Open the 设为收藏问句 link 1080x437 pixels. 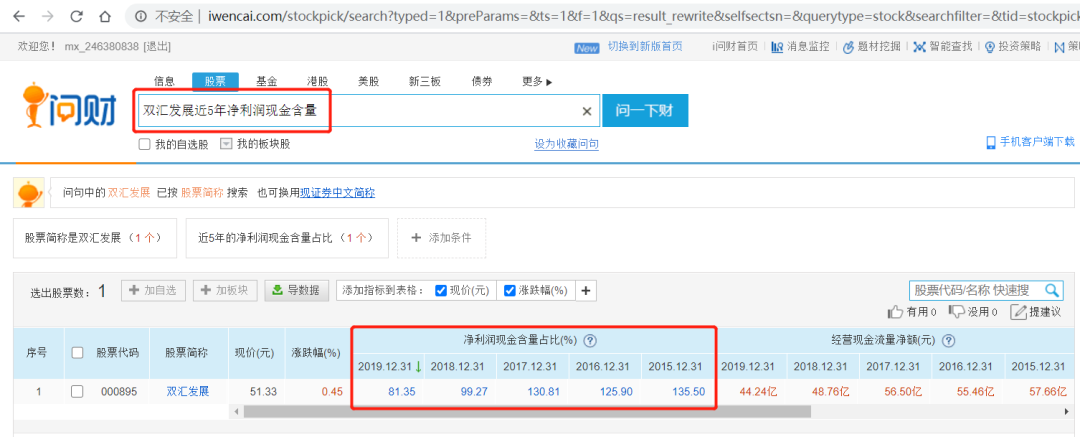point(566,144)
